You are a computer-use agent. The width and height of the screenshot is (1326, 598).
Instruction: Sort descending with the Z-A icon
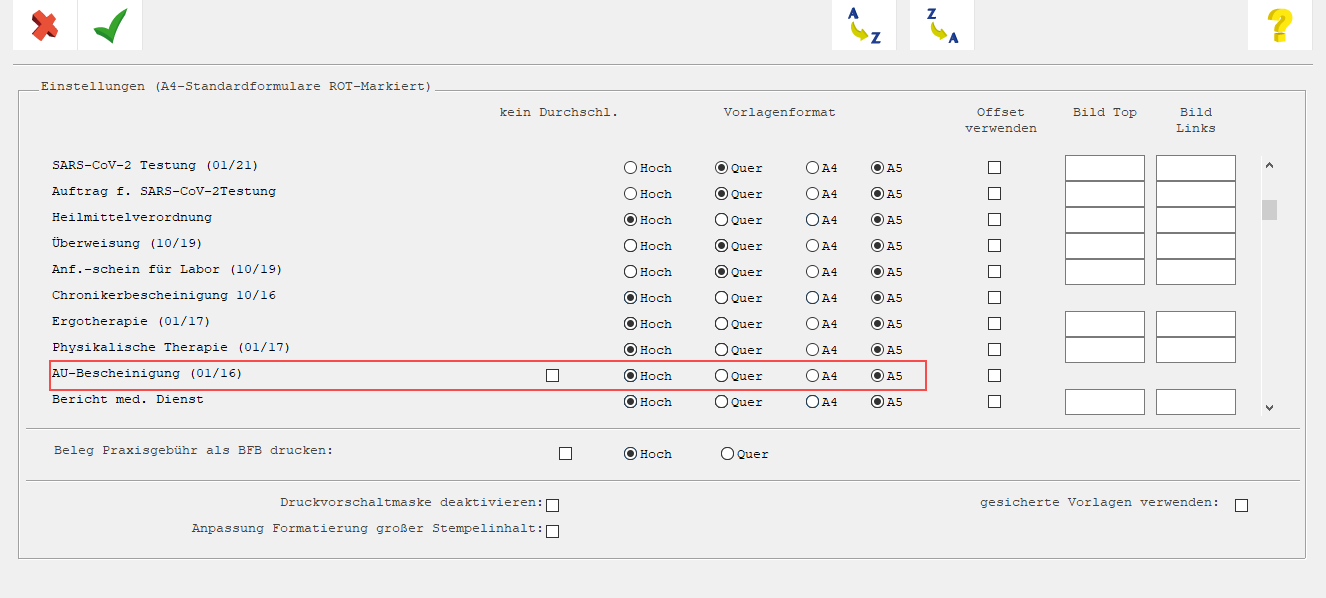(942, 25)
